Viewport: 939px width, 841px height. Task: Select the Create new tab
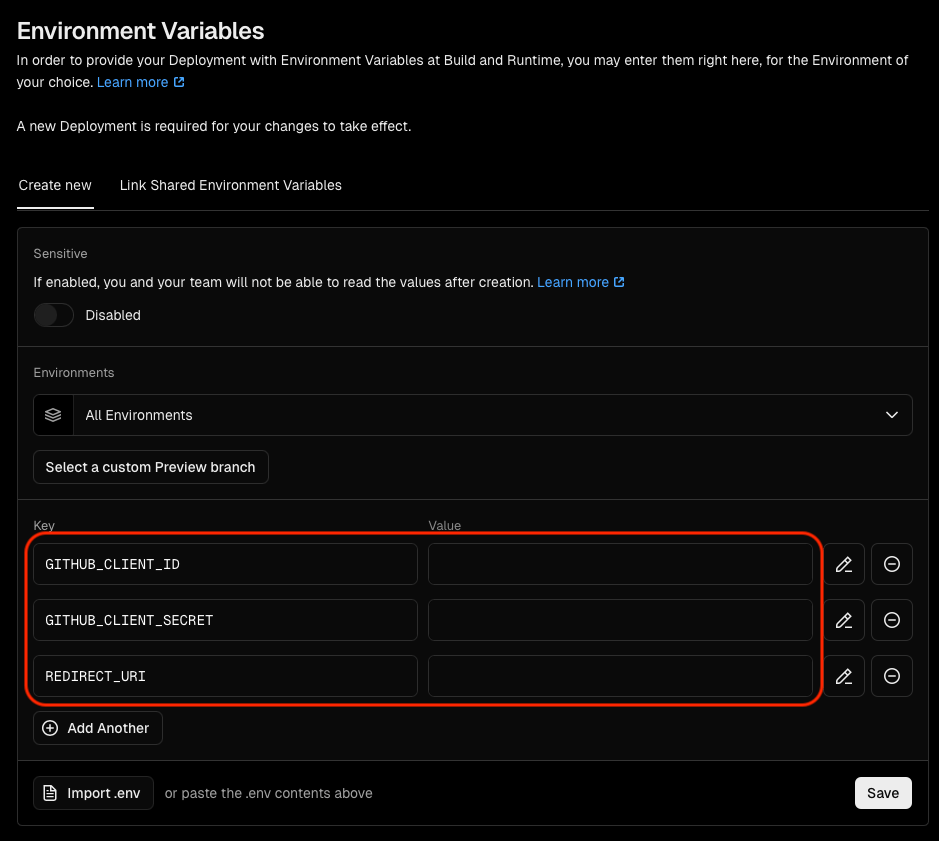[x=54, y=185]
